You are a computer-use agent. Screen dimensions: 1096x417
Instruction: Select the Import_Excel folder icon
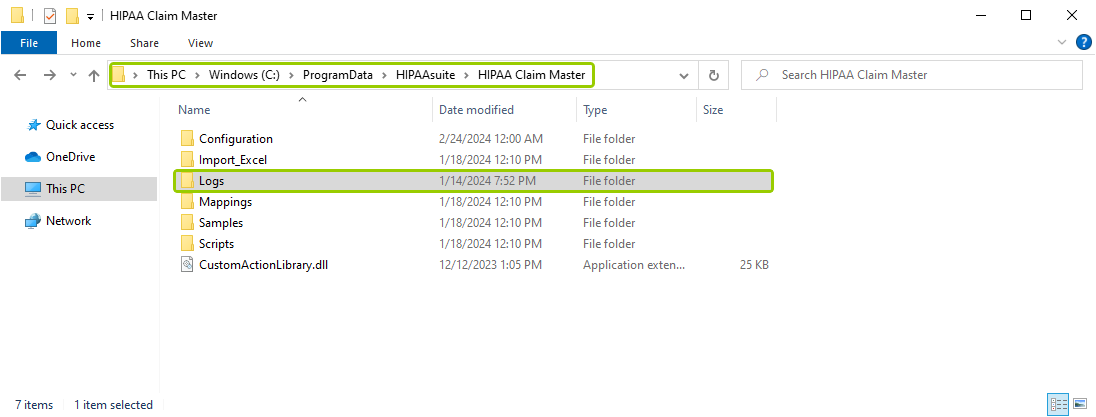click(x=187, y=159)
